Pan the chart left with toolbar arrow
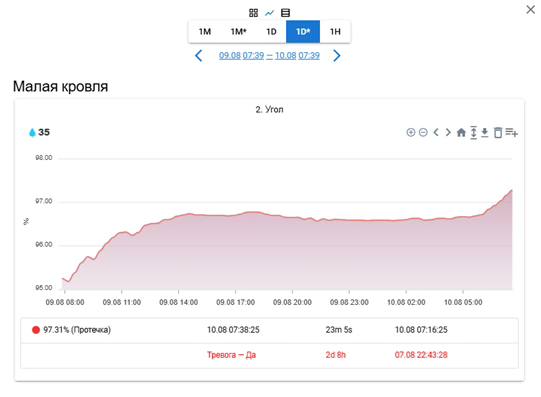The width and height of the screenshot is (541, 397). pos(436,132)
